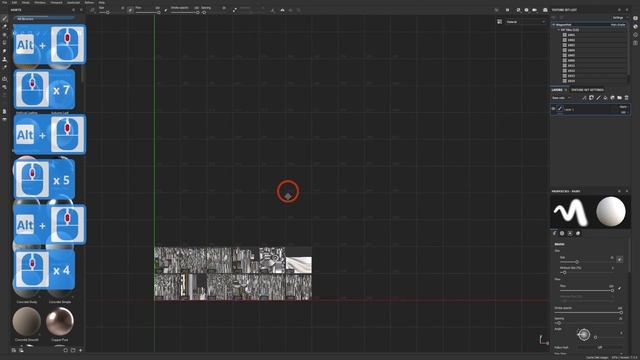Click the add asset plus icon in Assets panel
Screen dimensions: 640x360
[80, 350]
